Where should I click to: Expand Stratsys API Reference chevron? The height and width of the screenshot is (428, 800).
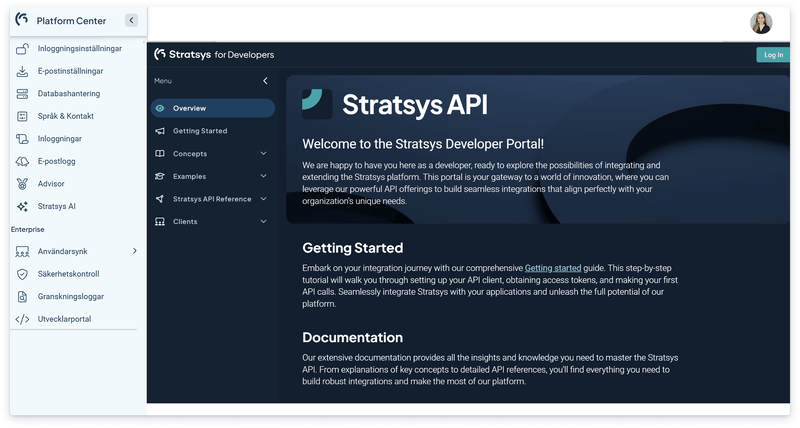click(264, 199)
